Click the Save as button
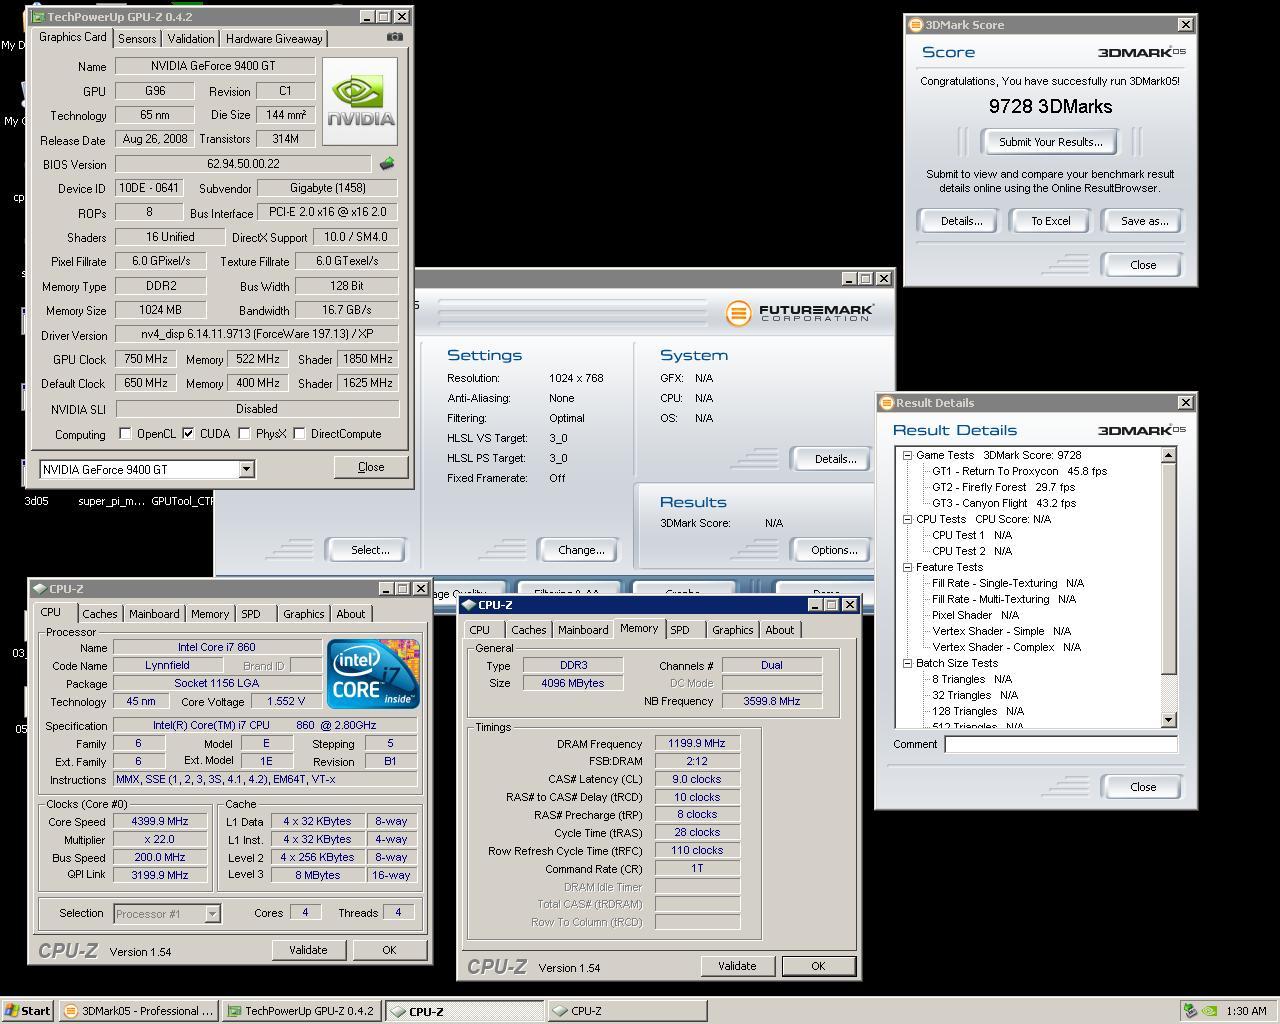This screenshot has height=1024, width=1280. [x=1143, y=221]
